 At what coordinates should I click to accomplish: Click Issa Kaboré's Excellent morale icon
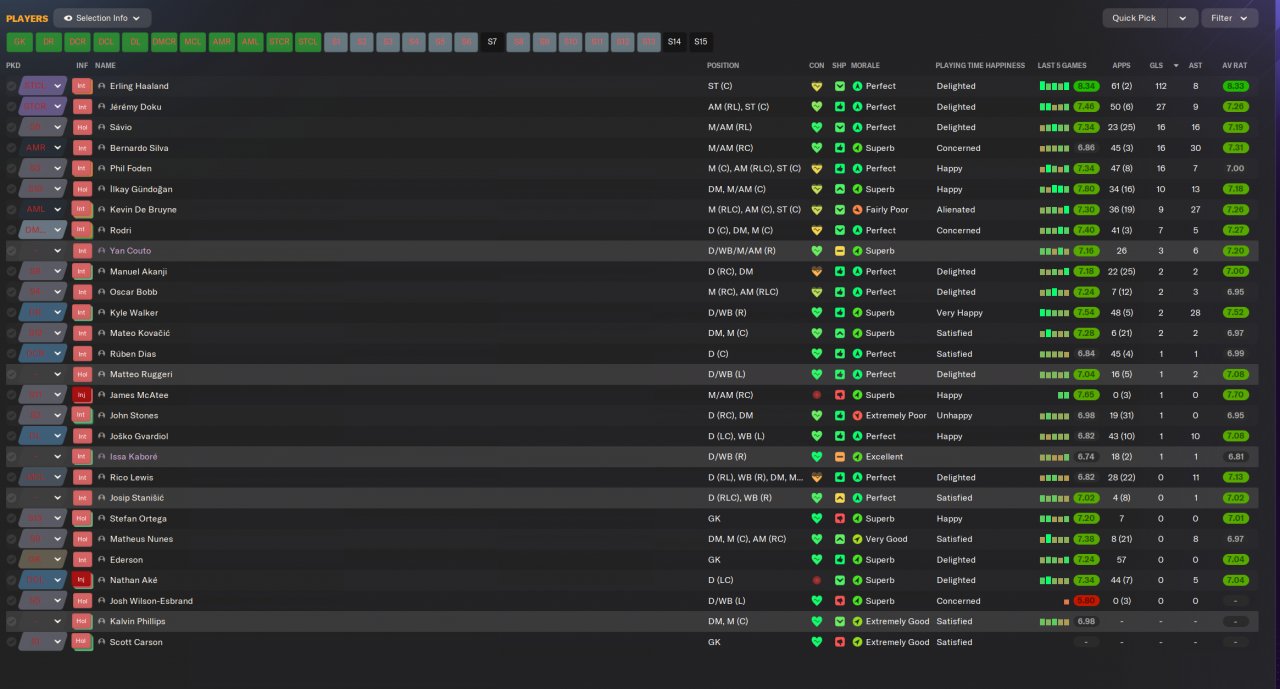pos(857,457)
